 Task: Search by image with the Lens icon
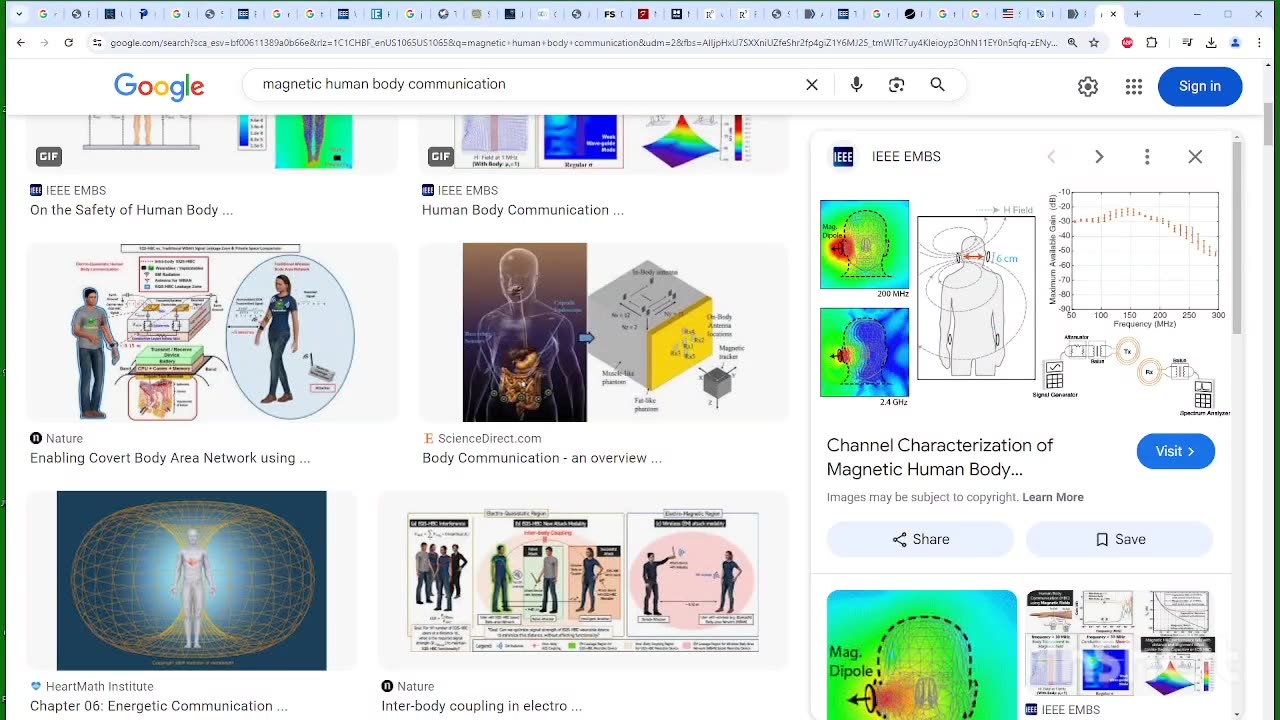tap(897, 85)
